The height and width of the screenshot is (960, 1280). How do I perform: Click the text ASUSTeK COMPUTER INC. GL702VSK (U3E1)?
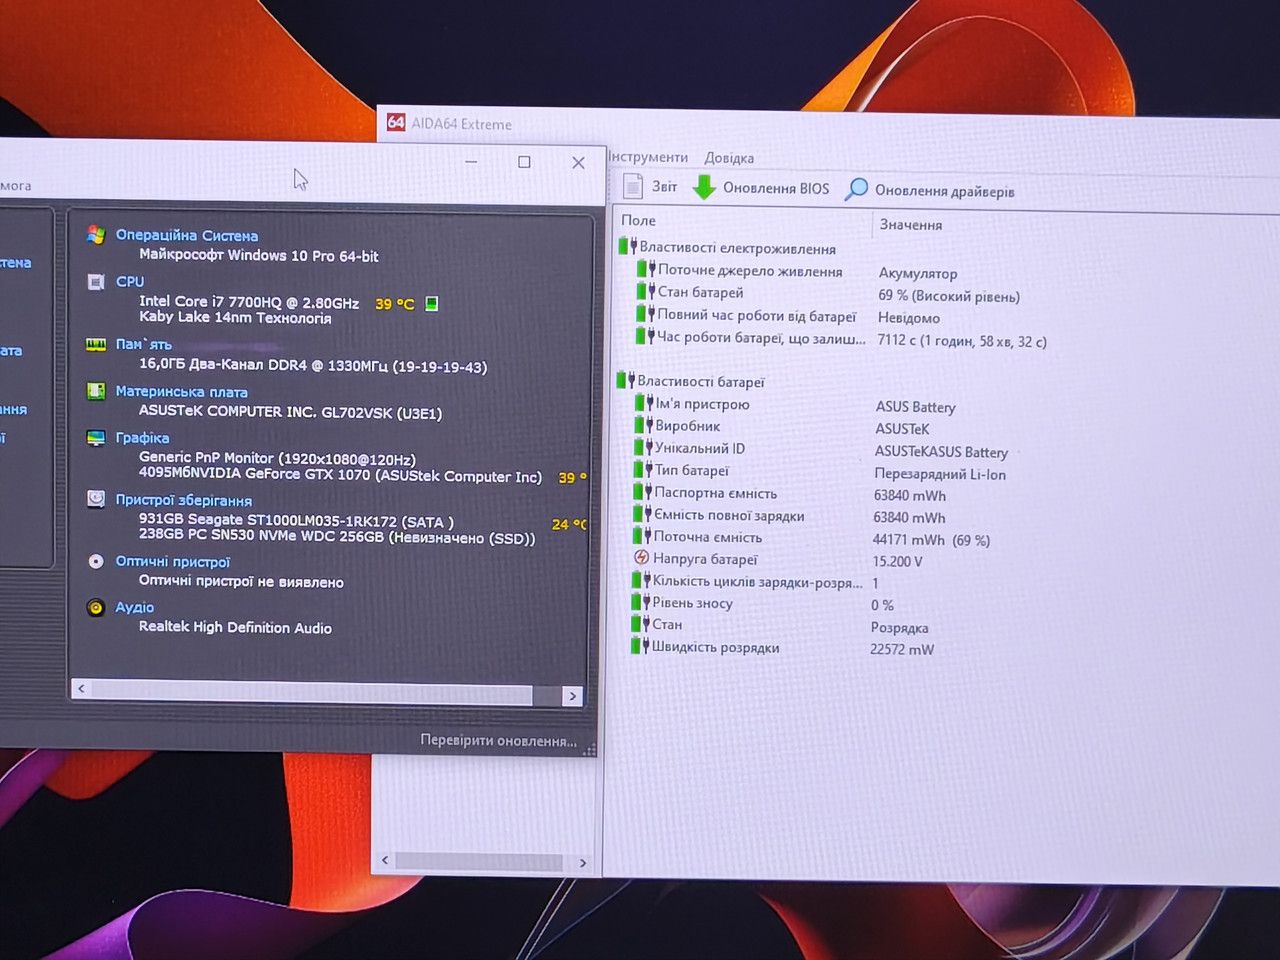290,411
